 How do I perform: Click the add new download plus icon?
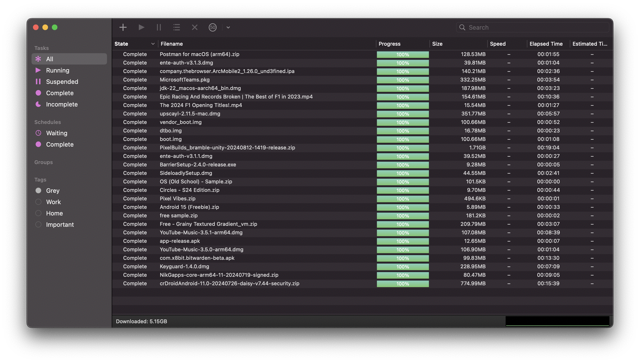[x=123, y=27]
